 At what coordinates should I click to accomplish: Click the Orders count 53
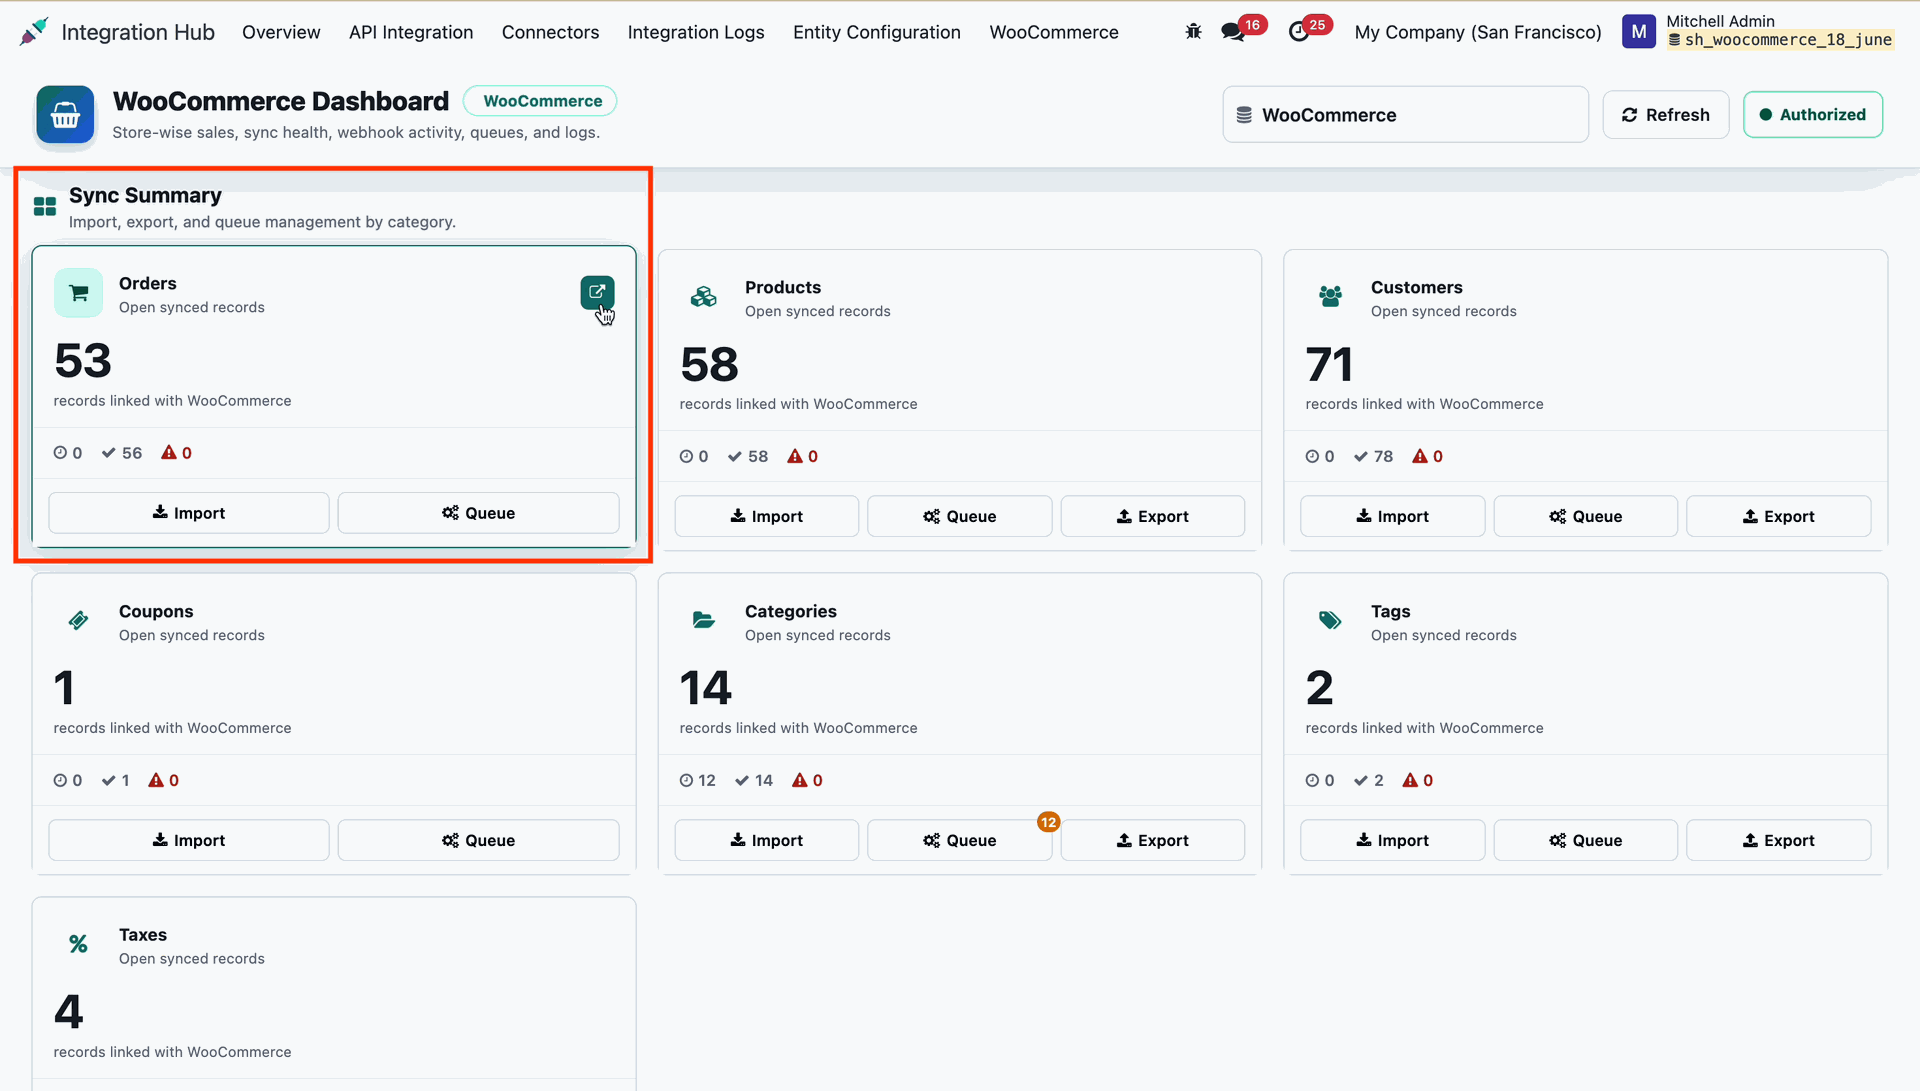pyautogui.click(x=83, y=360)
